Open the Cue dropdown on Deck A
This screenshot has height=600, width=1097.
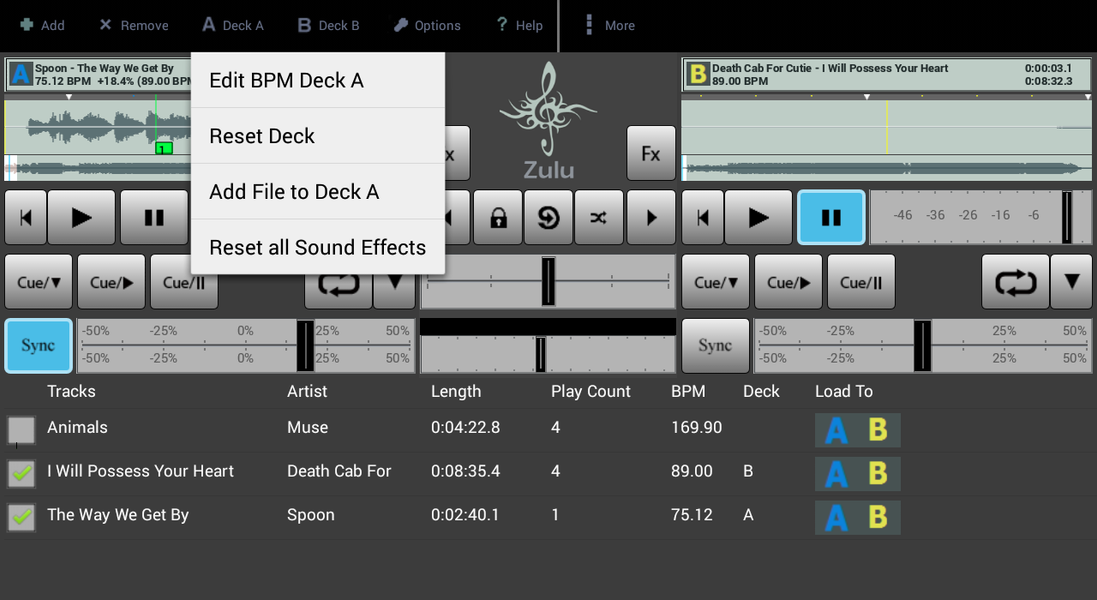coord(38,282)
